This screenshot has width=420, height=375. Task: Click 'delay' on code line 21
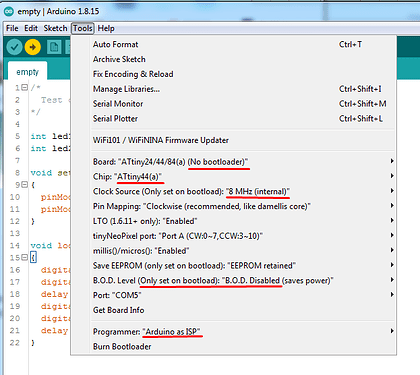click(54, 330)
